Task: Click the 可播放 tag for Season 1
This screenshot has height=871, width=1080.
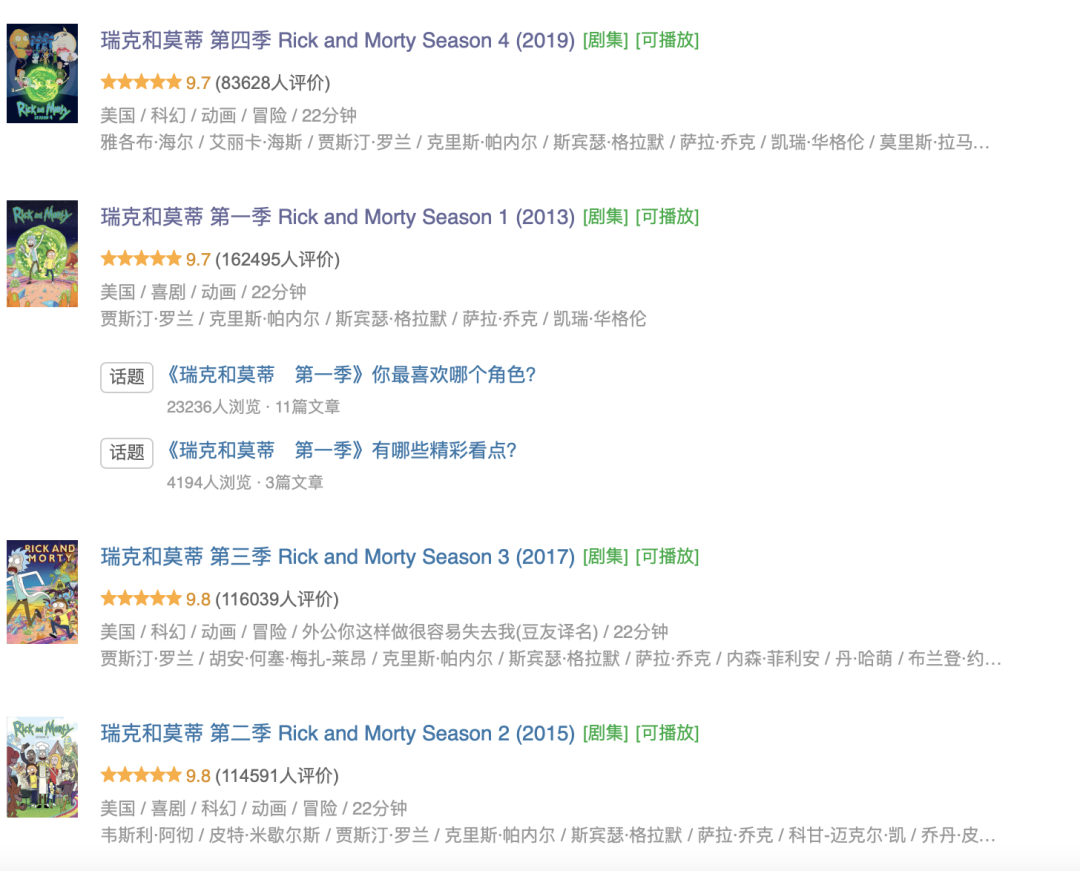Action: (x=667, y=217)
